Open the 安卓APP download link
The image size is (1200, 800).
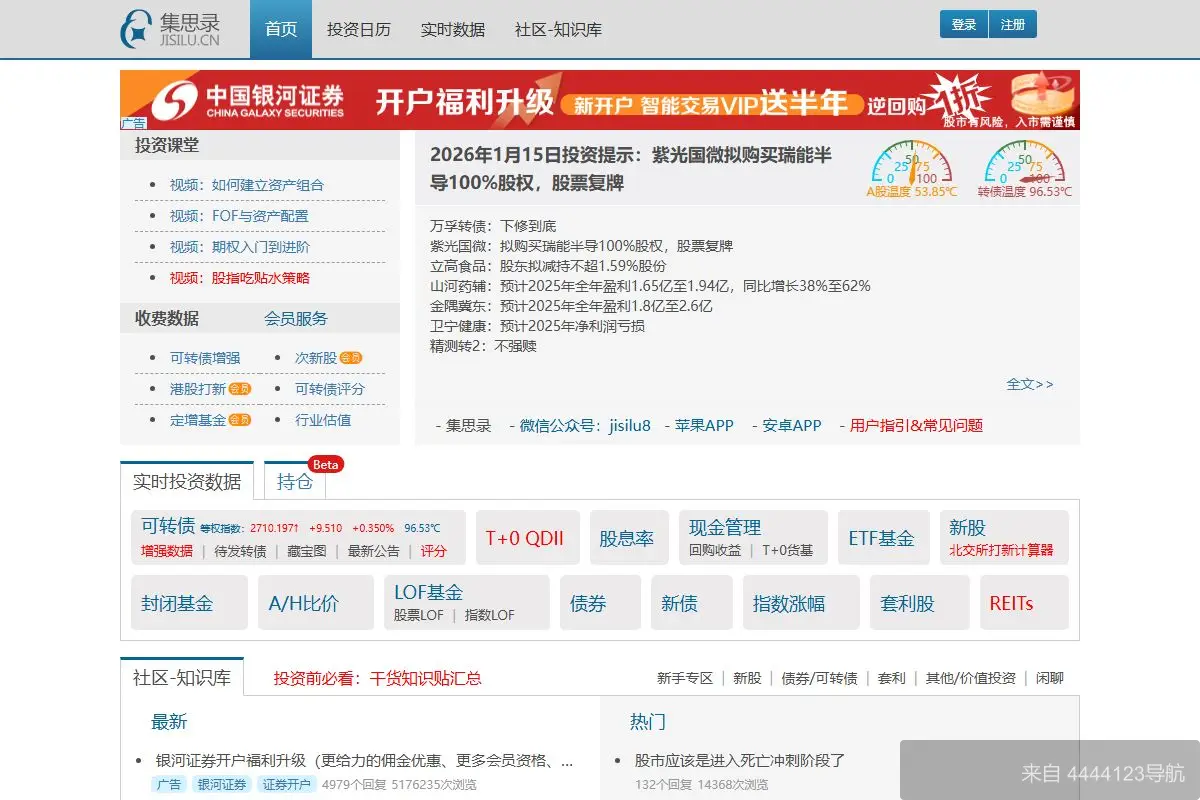point(790,425)
